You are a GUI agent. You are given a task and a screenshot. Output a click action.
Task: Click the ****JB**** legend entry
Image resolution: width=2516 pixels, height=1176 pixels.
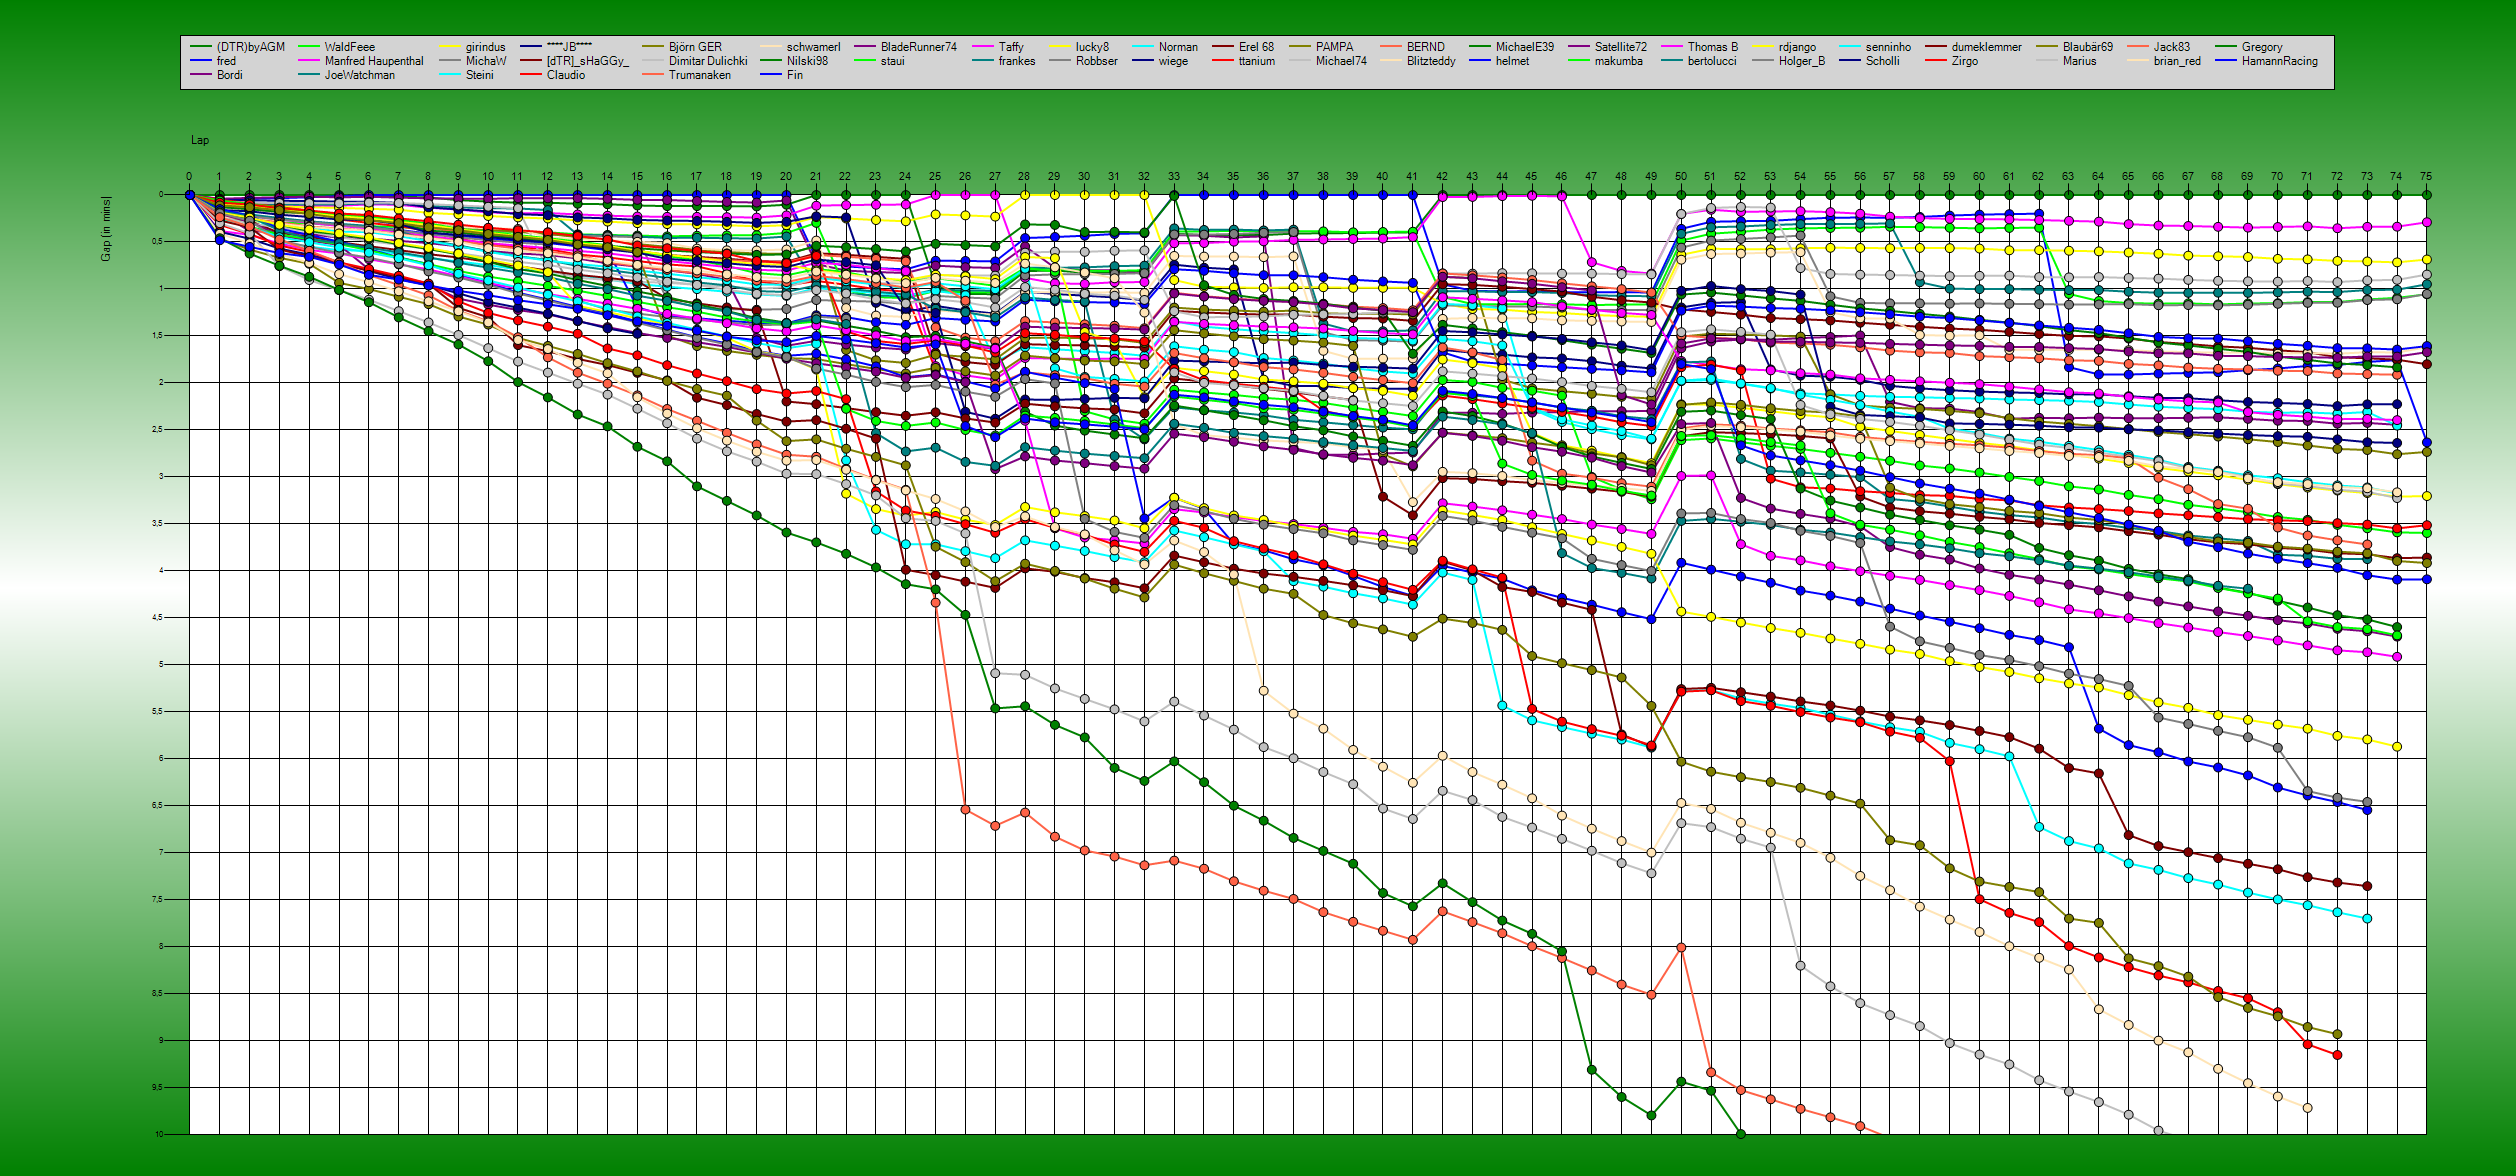point(569,47)
